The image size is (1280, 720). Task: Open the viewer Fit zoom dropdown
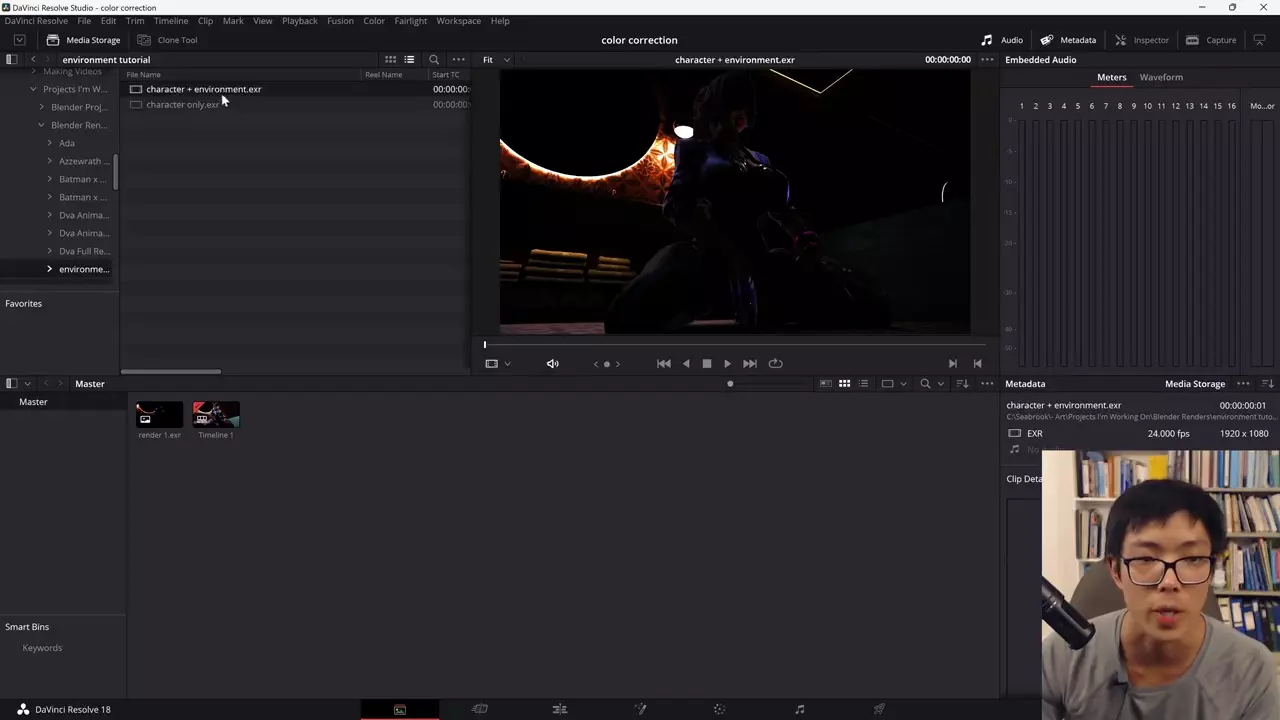coord(496,60)
